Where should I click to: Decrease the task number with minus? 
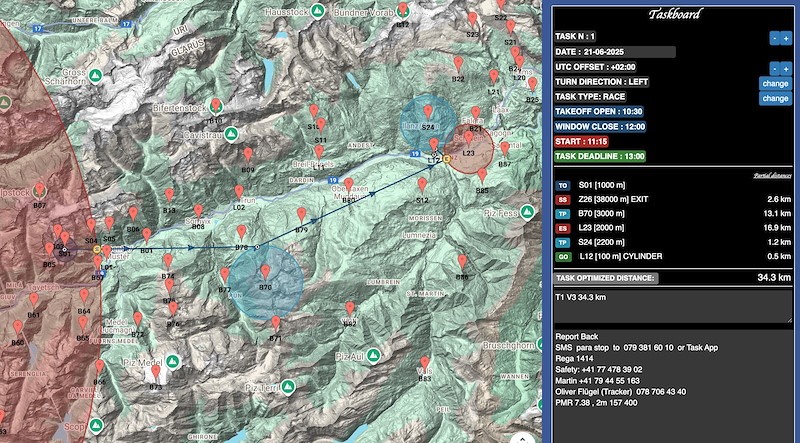point(773,37)
